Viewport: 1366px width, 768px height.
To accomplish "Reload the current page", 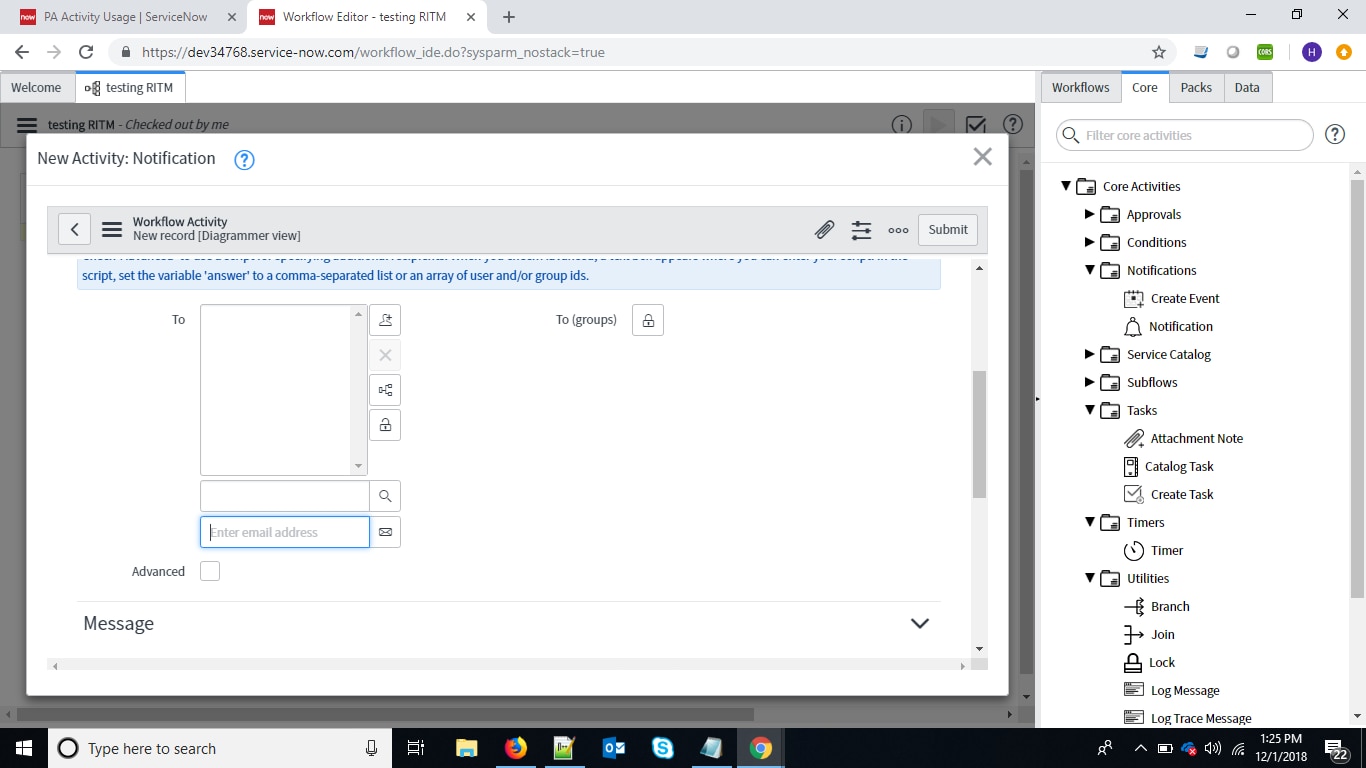I will pyautogui.click(x=86, y=52).
